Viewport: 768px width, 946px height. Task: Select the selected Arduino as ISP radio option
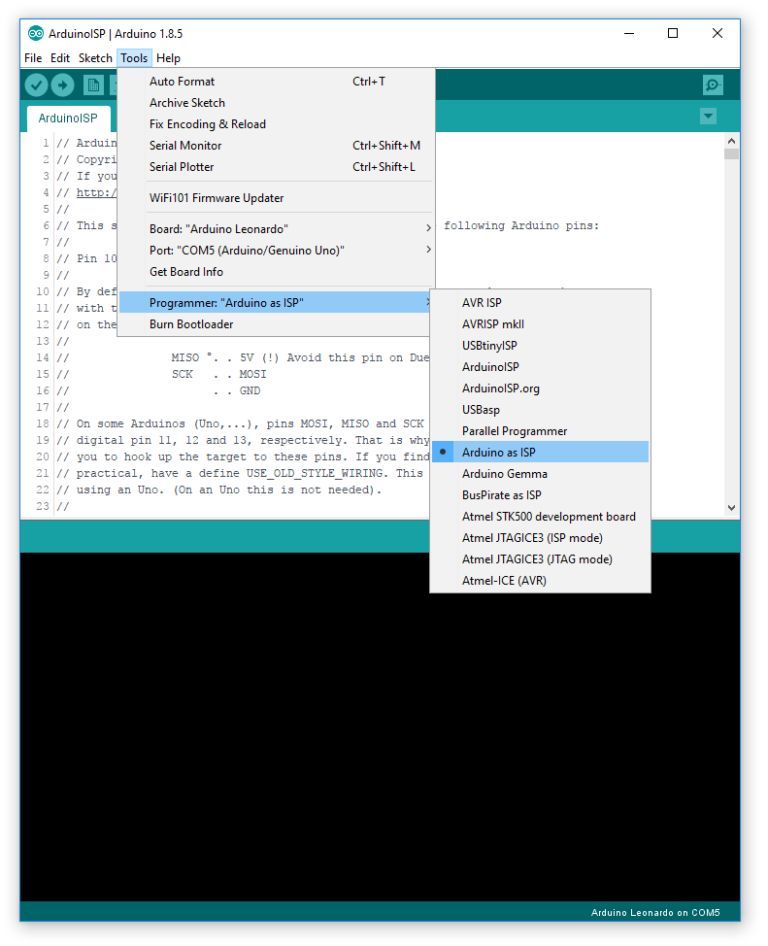541,452
